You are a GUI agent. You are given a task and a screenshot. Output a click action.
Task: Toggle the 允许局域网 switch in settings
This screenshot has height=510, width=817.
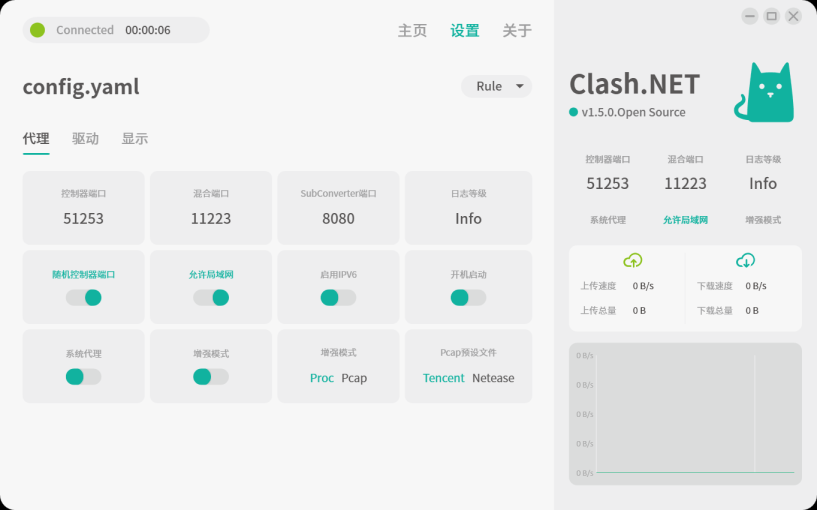pyautogui.click(x=211, y=297)
